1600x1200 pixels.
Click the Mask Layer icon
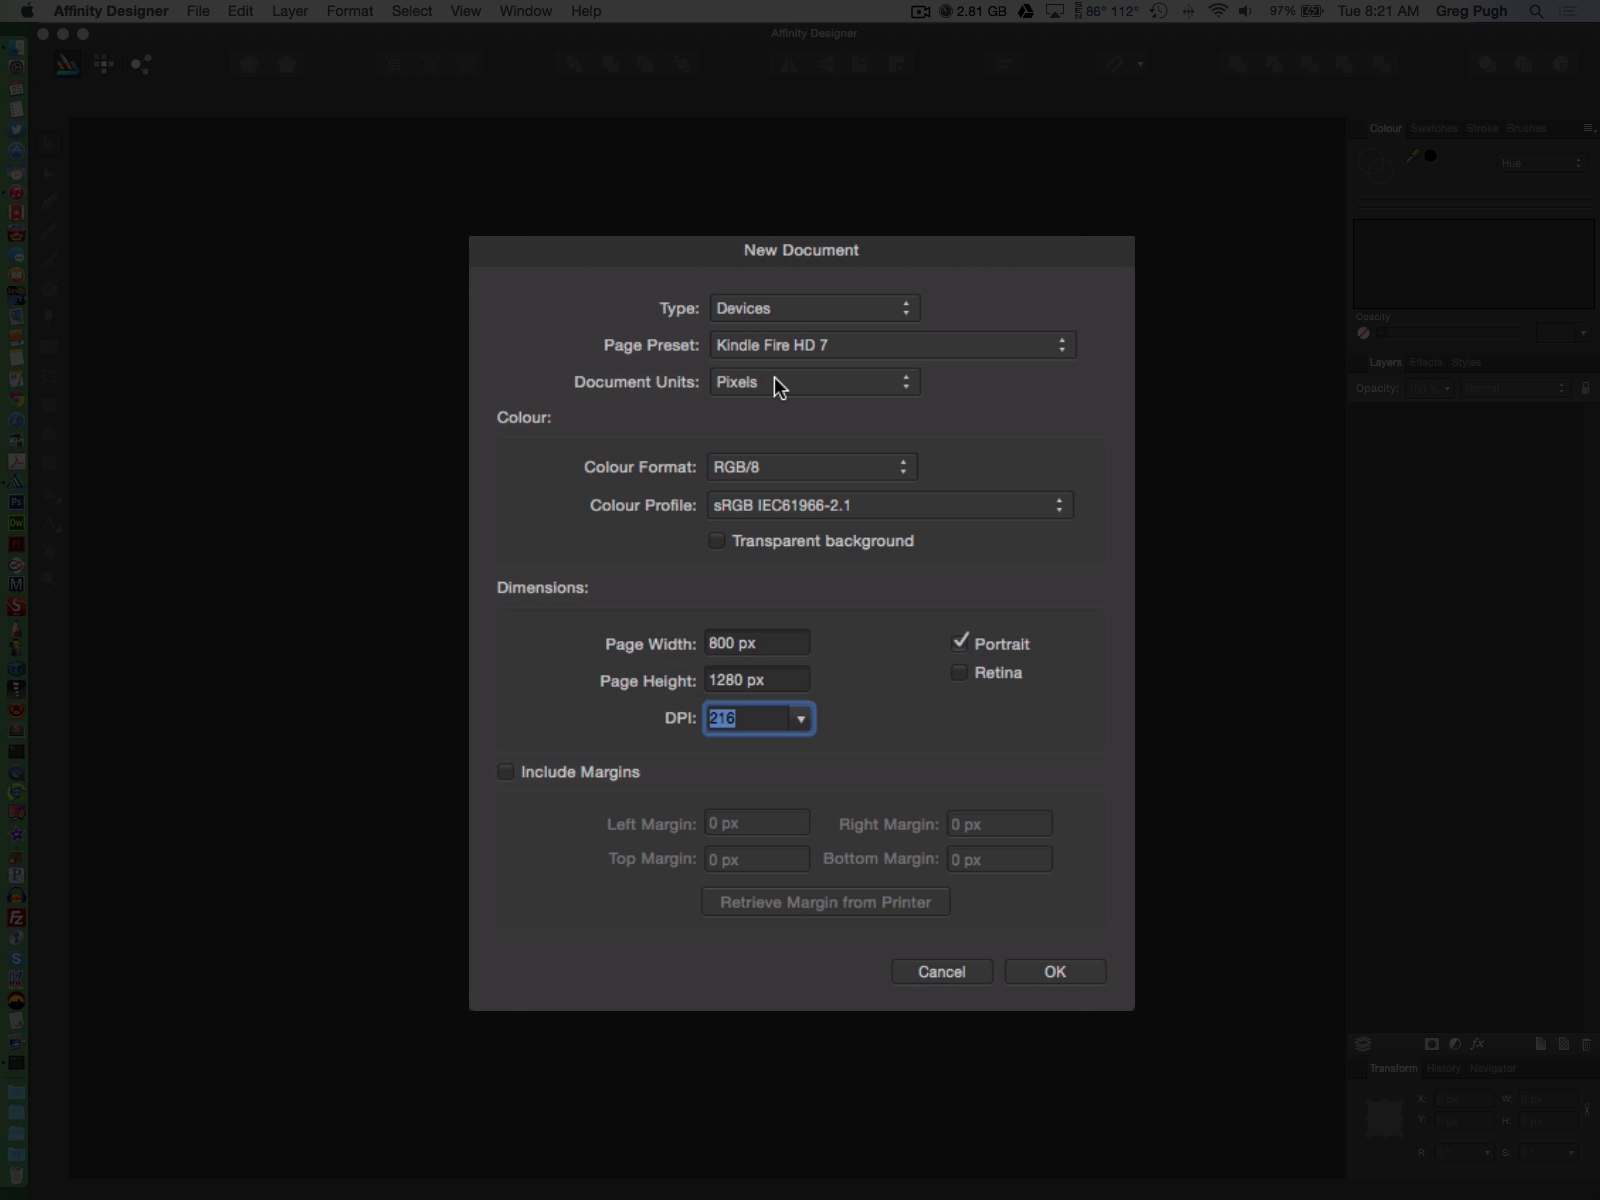pos(1432,1044)
